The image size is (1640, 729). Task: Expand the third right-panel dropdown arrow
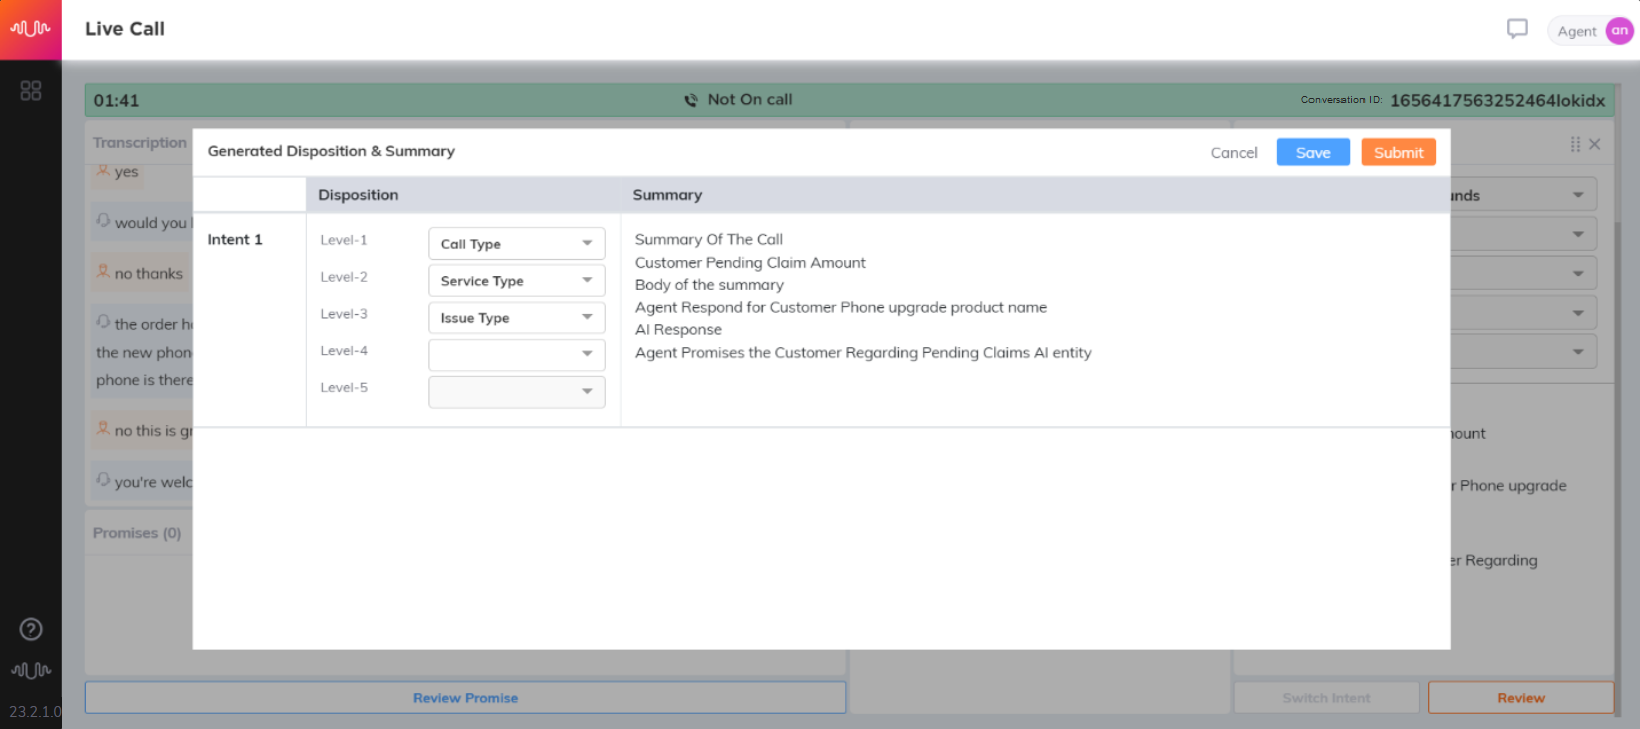(x=1578, y=273)
